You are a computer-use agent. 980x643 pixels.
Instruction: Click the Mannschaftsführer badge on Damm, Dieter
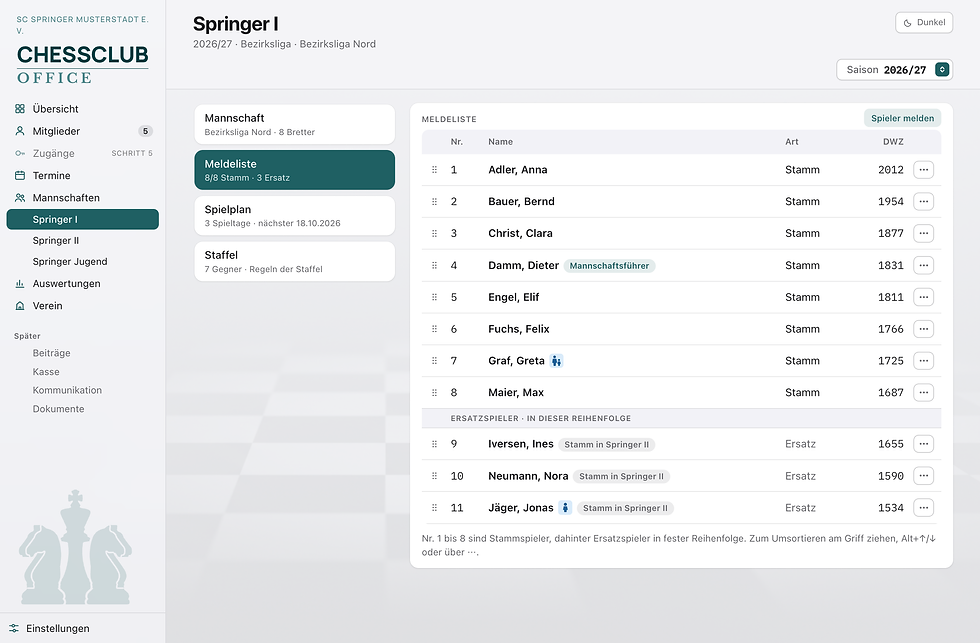click(x=609, y=266)
